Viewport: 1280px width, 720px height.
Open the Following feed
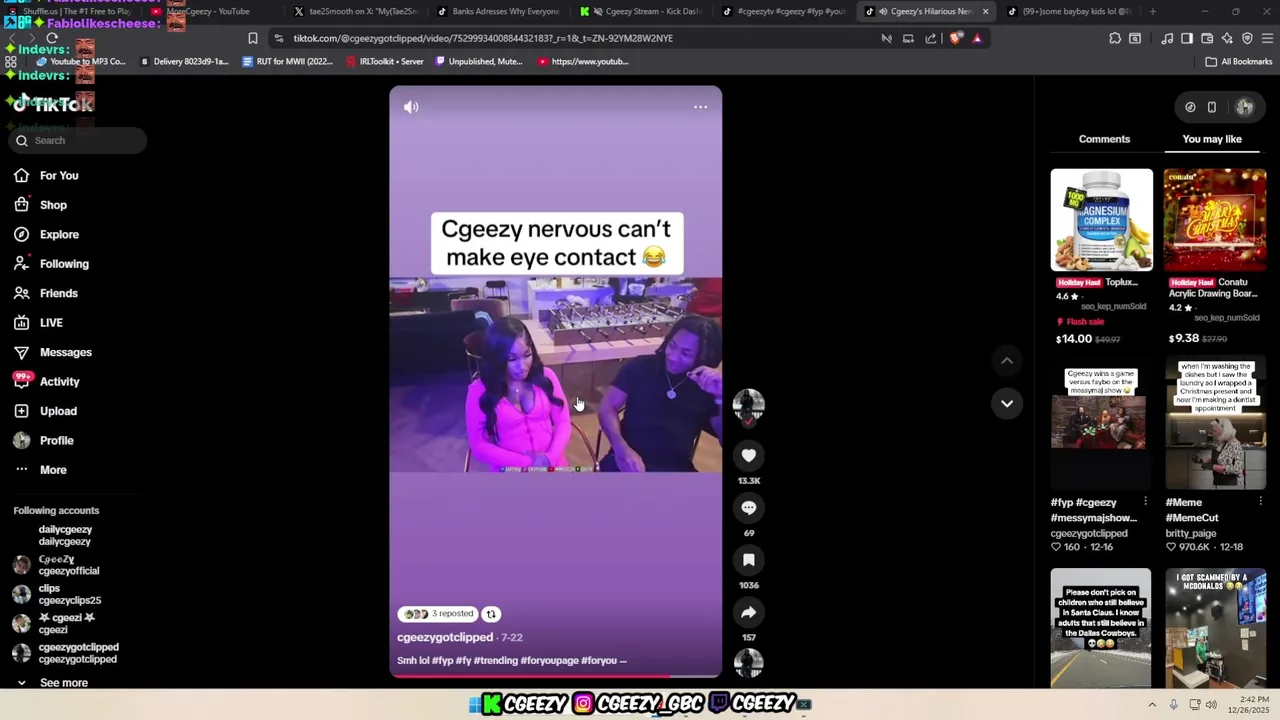(51, 264)
